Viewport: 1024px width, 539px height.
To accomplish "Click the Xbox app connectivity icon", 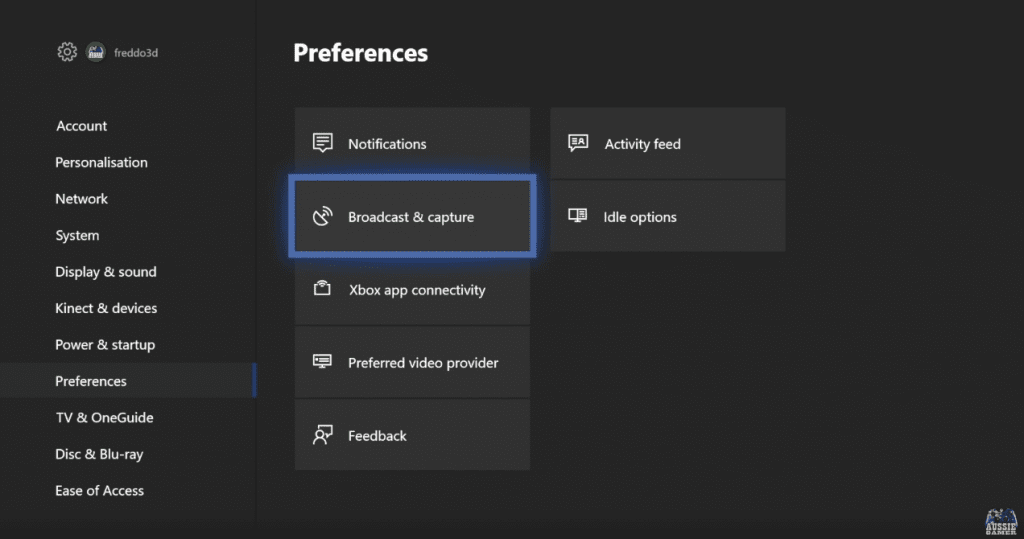I will [x=322, y=288].
